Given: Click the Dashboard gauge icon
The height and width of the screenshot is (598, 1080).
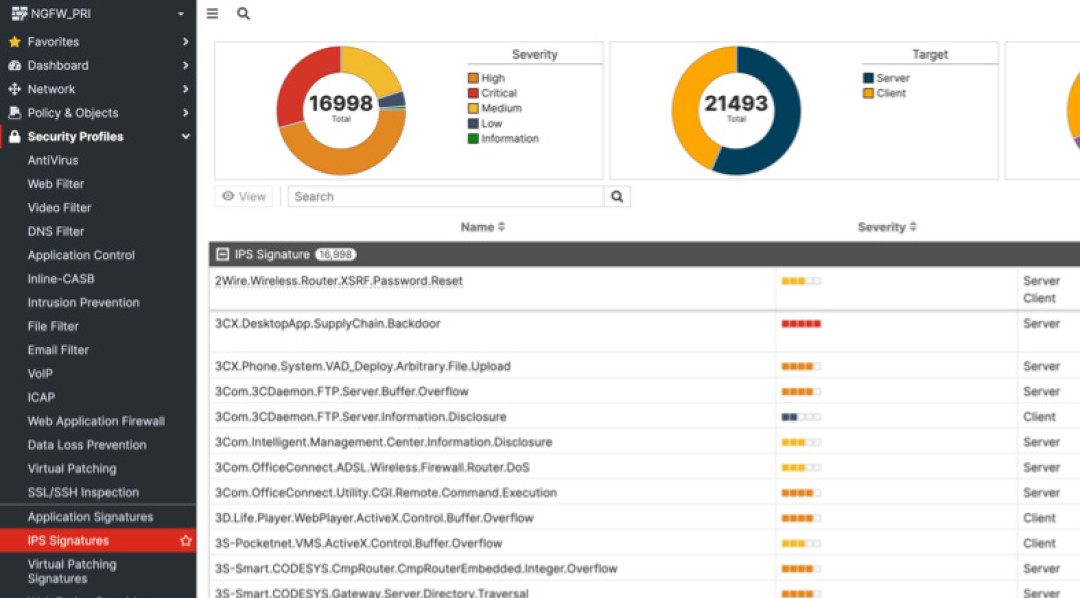Looking at the screenshot, I should [x=14, y=65].
